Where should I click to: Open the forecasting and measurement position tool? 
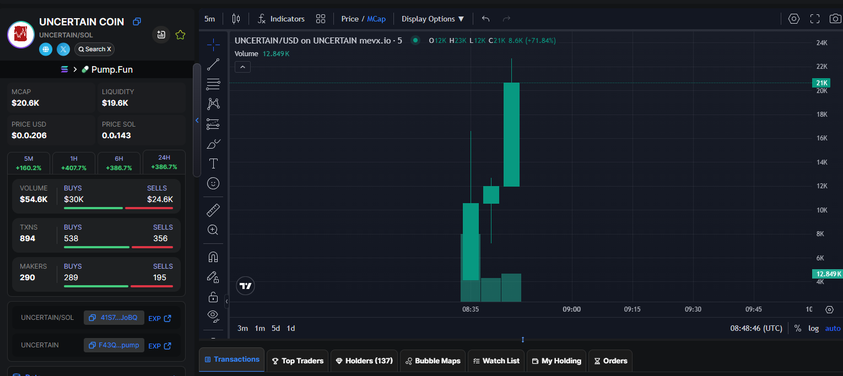(213, 124)
